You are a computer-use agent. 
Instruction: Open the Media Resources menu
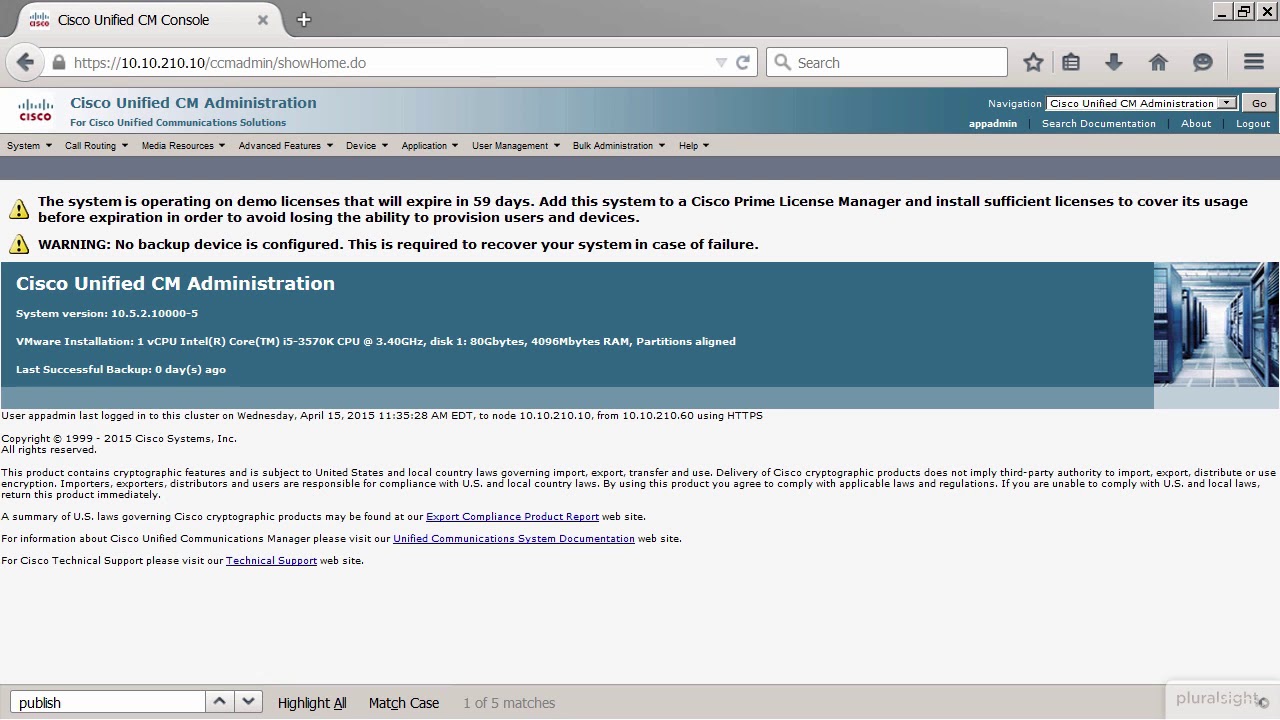[183, 145]
